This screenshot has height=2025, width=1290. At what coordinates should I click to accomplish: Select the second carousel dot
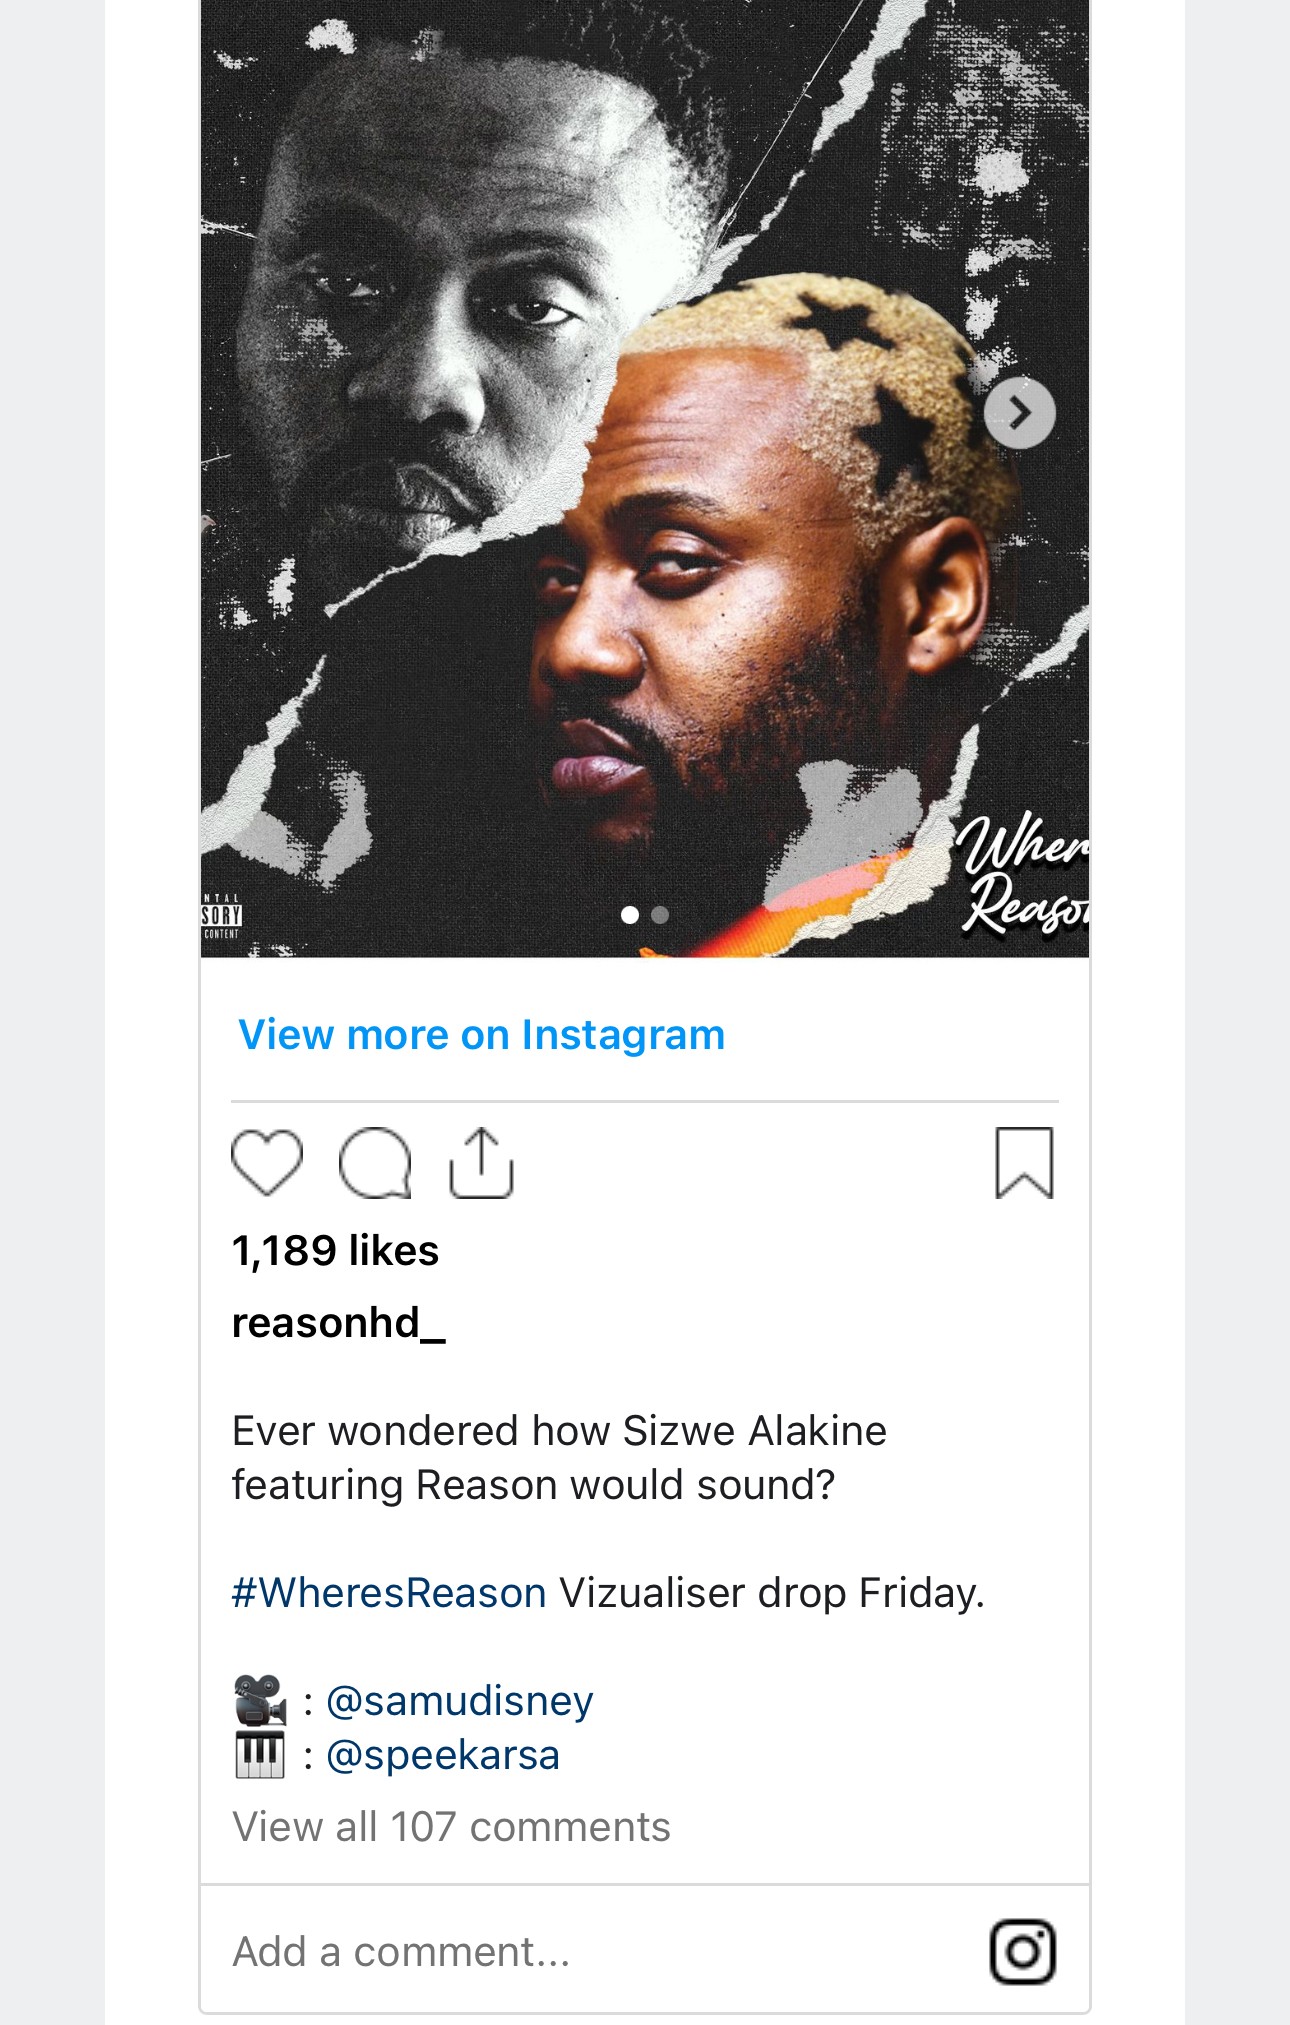pyautogui.click(x=660, y=914)
